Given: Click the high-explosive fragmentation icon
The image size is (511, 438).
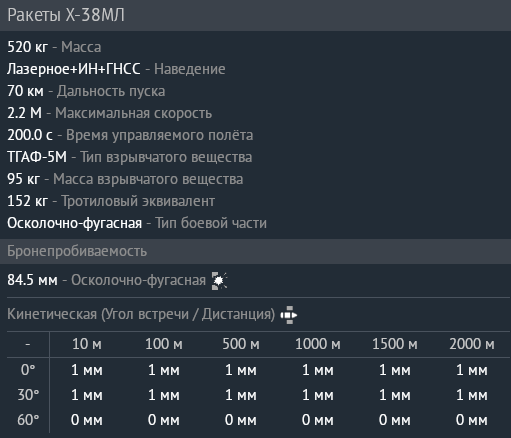Looking at the screenshot, I should [x=220, y=281].
